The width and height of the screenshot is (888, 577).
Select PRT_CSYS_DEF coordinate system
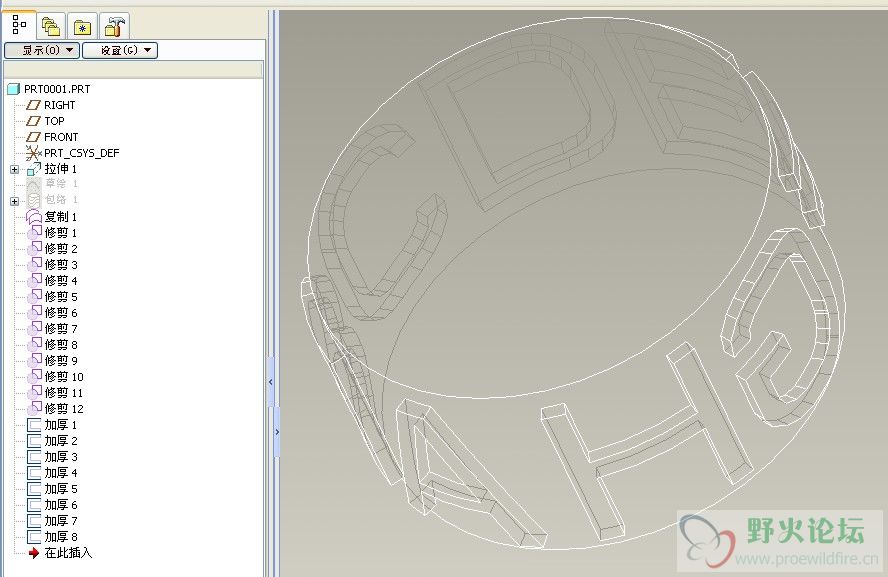82,153
